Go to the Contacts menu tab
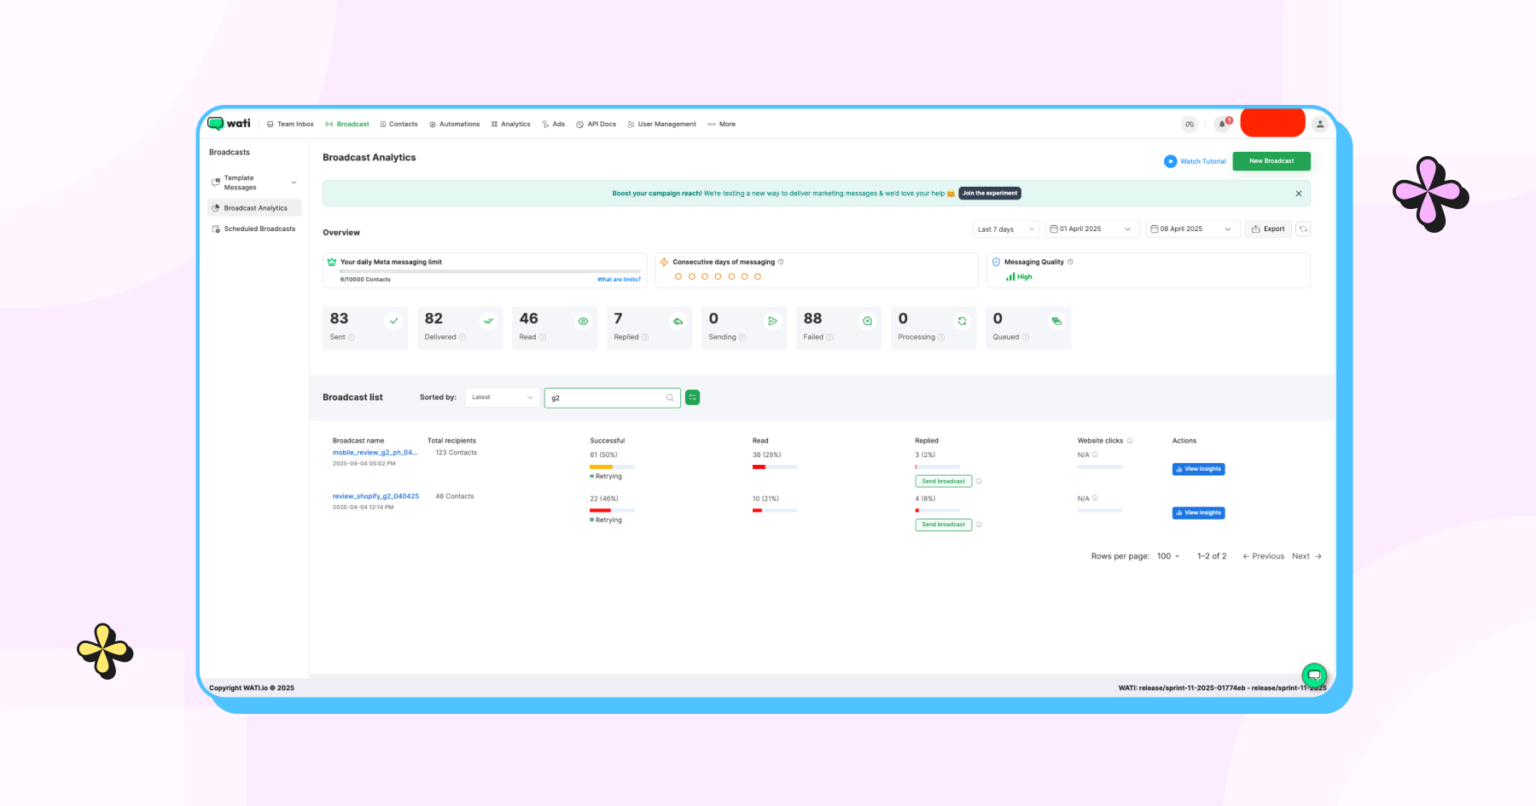This screenshot has width=1536, height=806. pyautogui.click(x=399, y=124)
